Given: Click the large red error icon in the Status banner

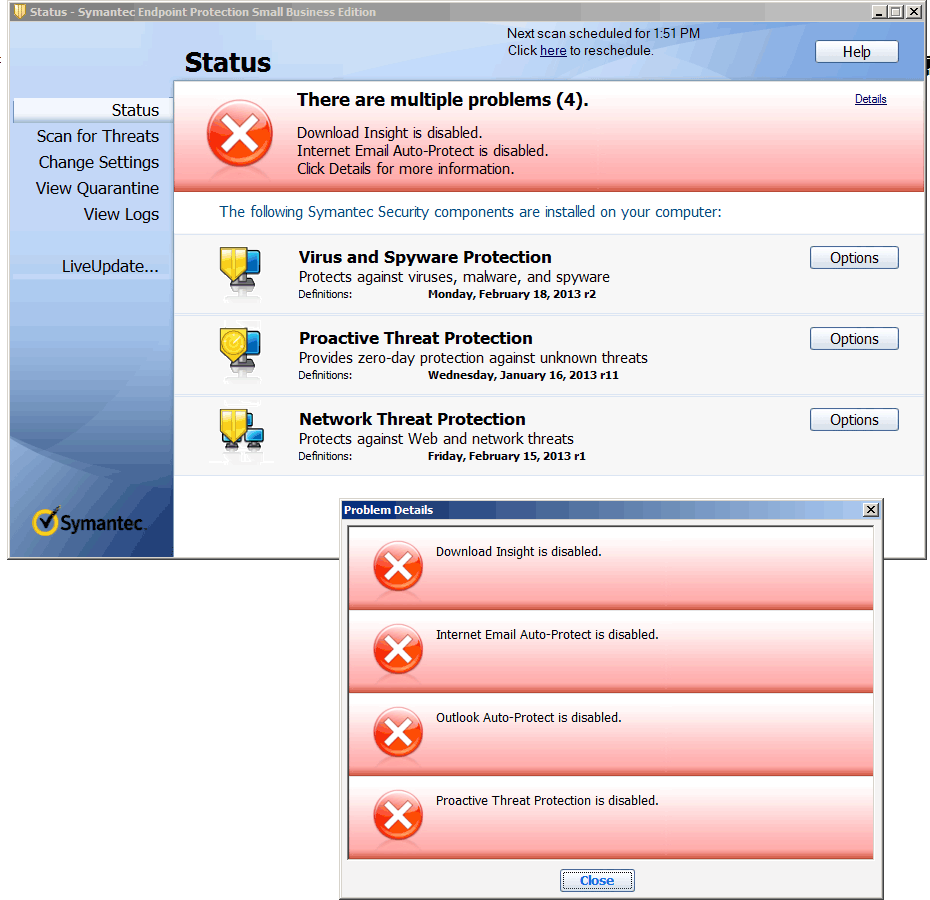Looking at the screenshot, I should (x=240, y=133).
